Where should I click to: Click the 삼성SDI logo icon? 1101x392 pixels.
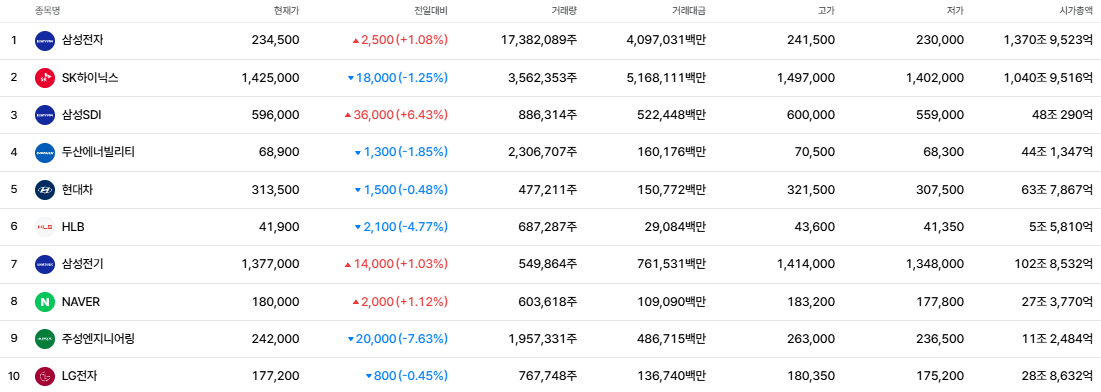(45, 115)
